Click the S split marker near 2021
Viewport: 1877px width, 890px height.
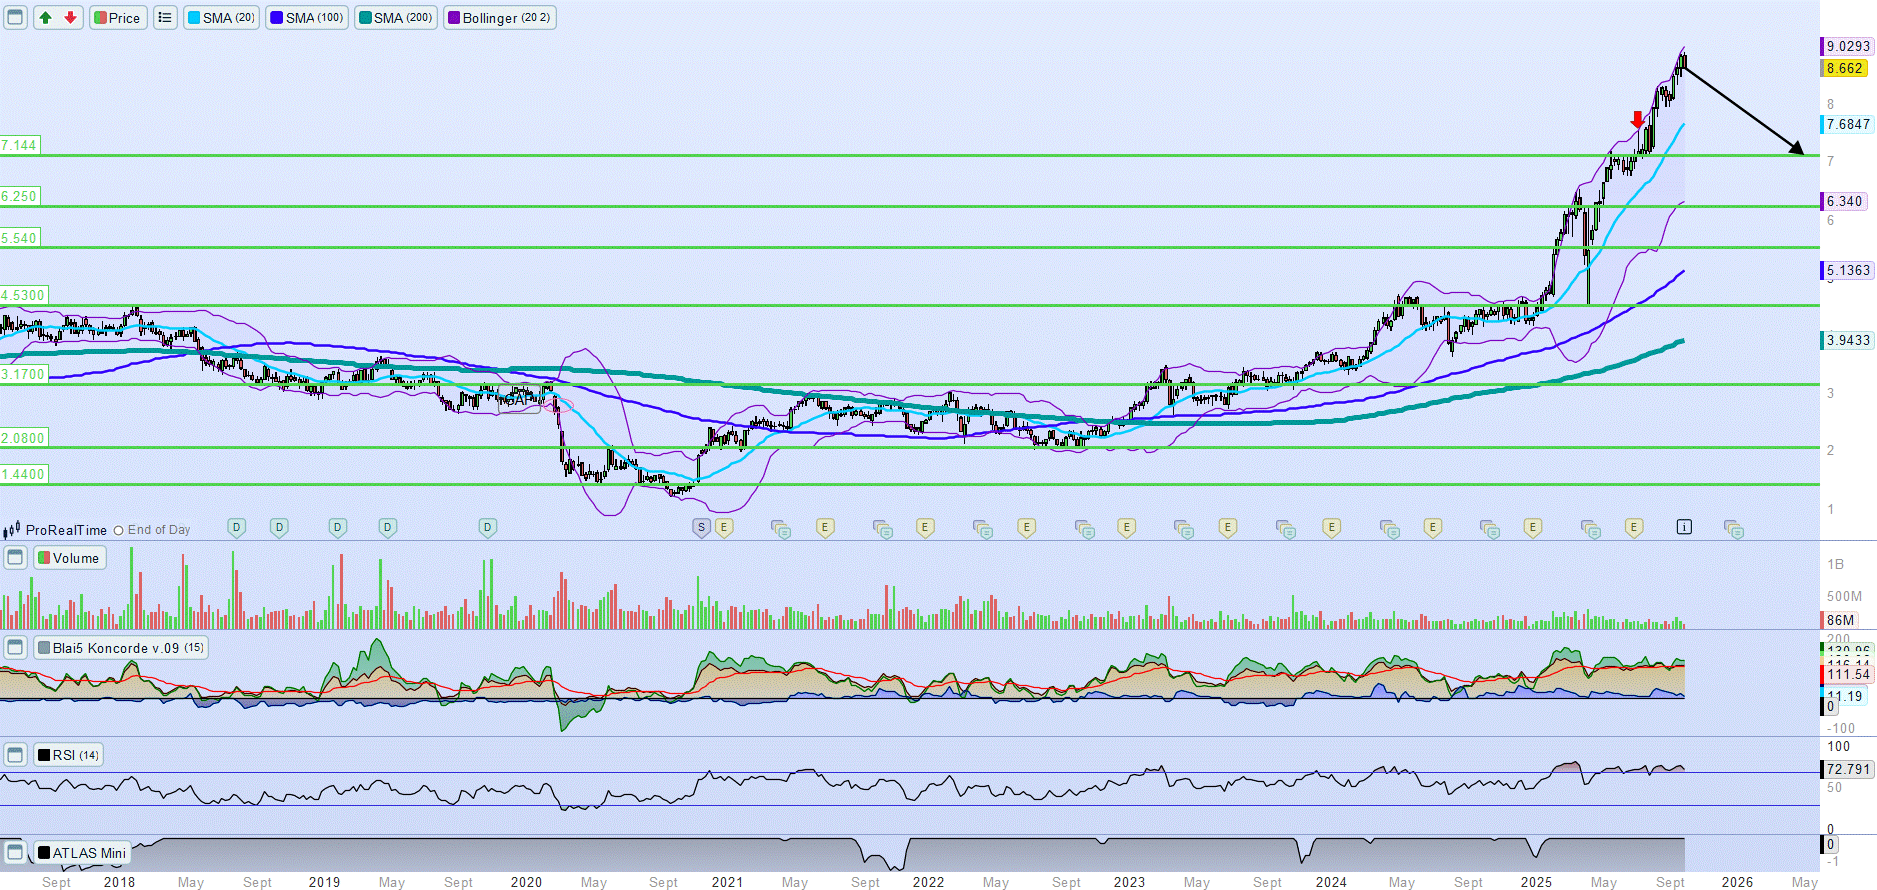[701, 527]
